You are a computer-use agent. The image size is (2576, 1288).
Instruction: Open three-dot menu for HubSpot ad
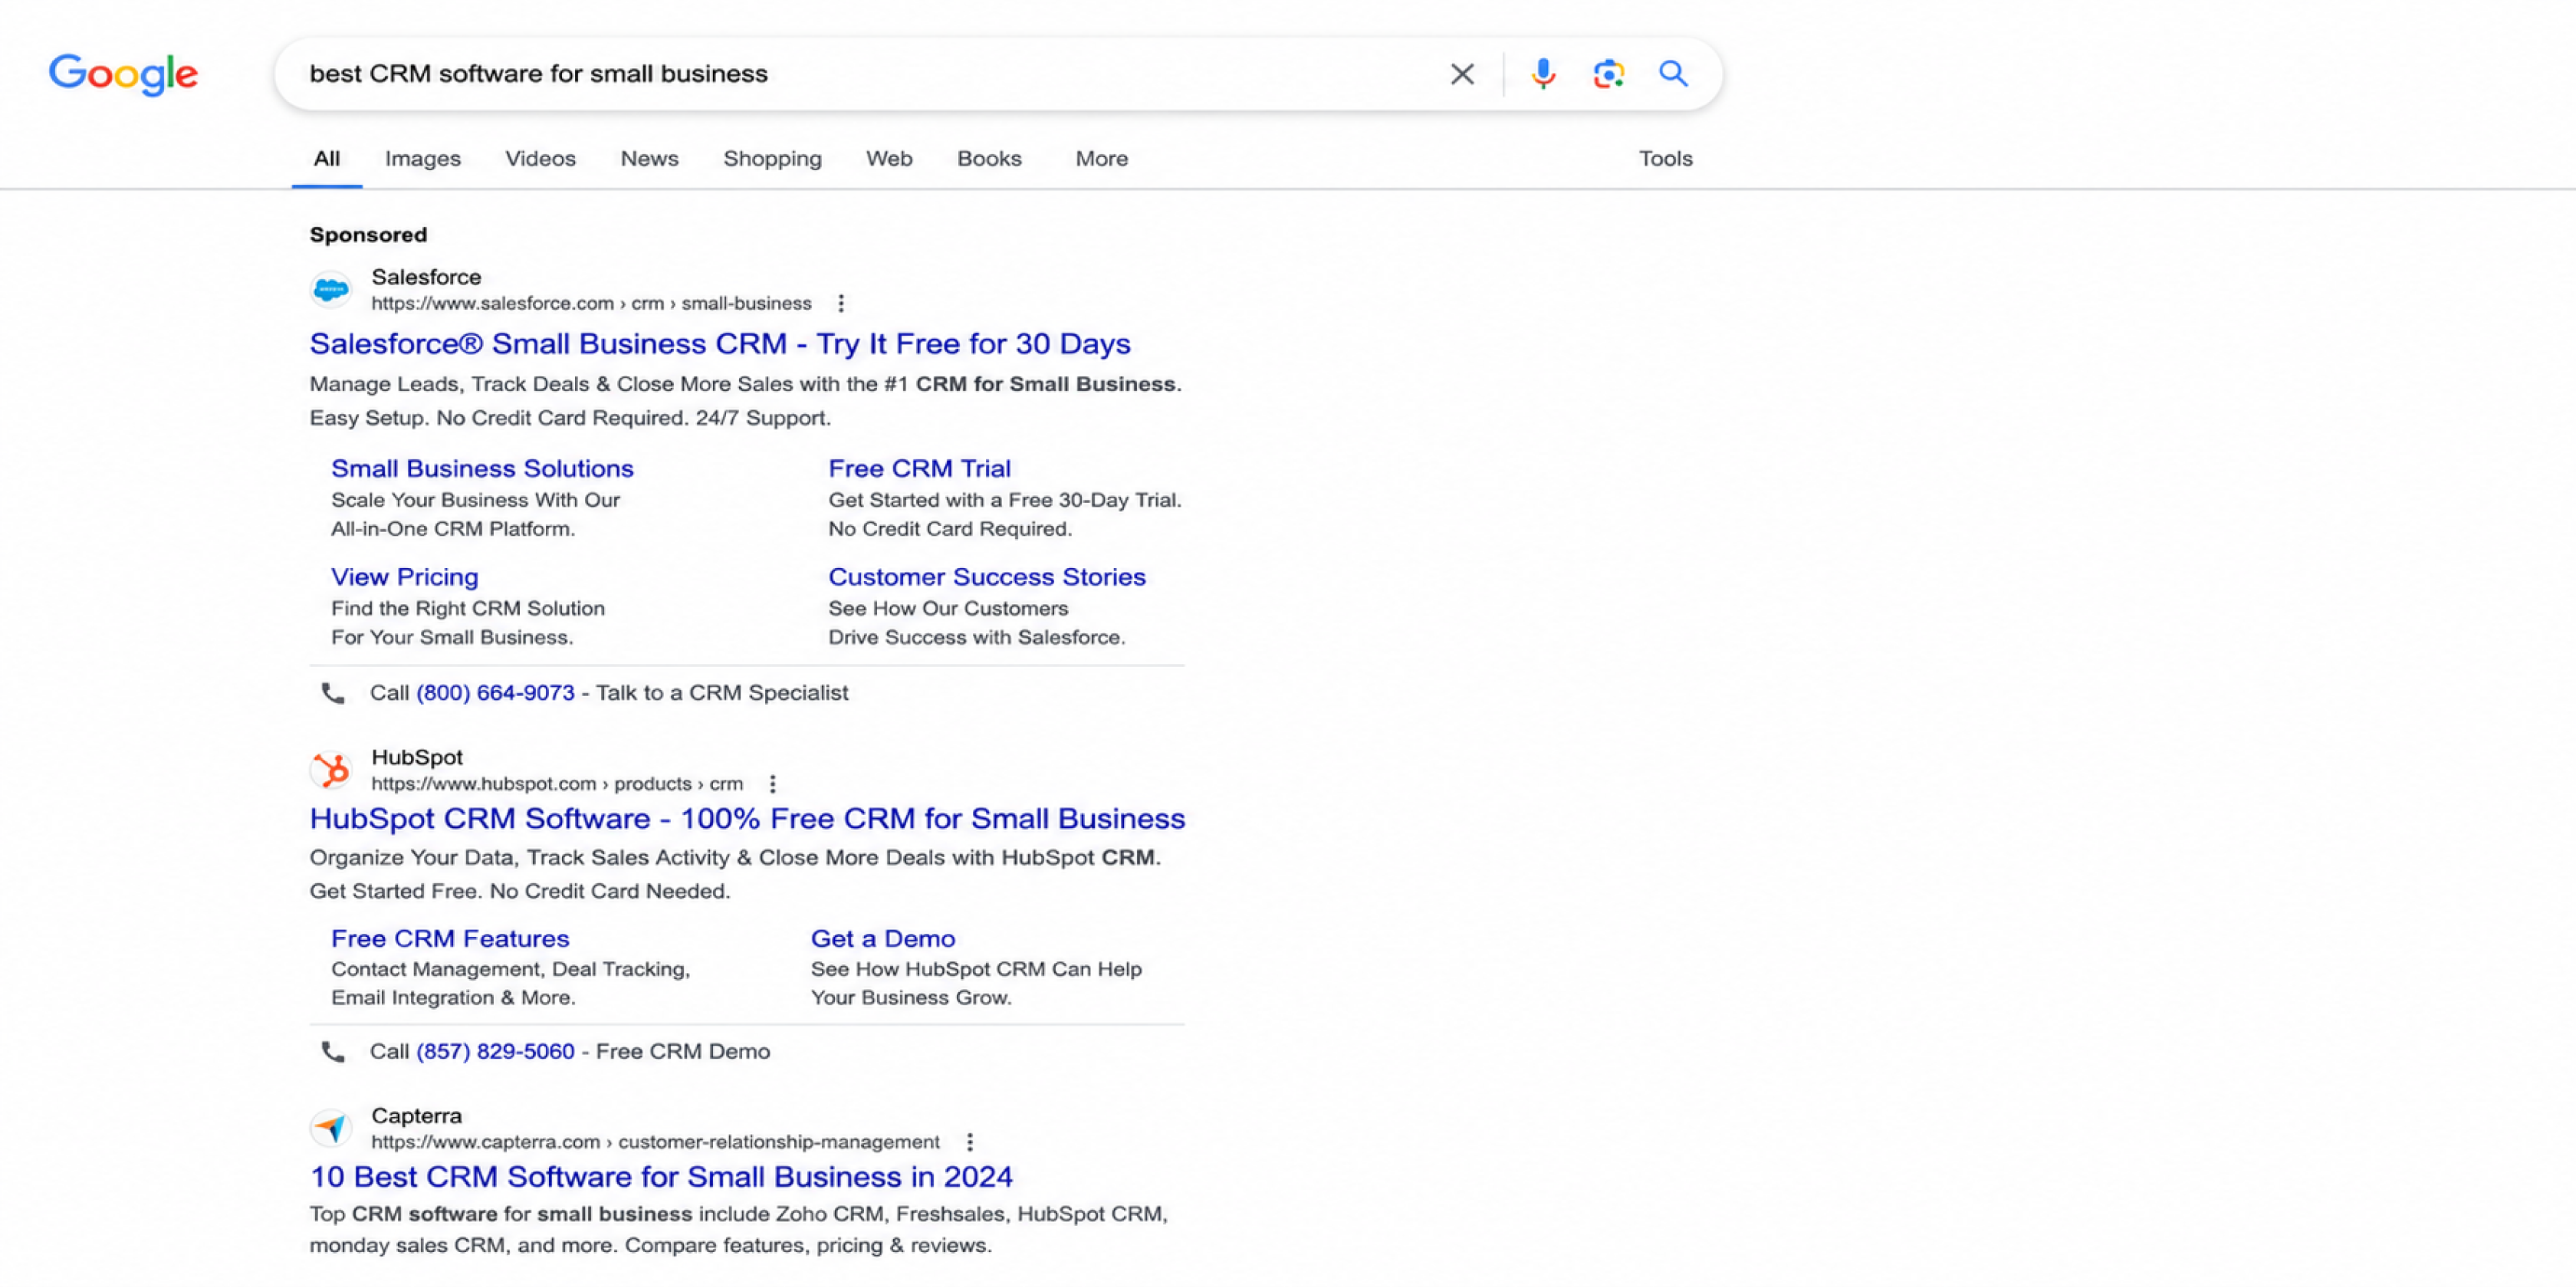pyautogui.click(x=772, y=784)
